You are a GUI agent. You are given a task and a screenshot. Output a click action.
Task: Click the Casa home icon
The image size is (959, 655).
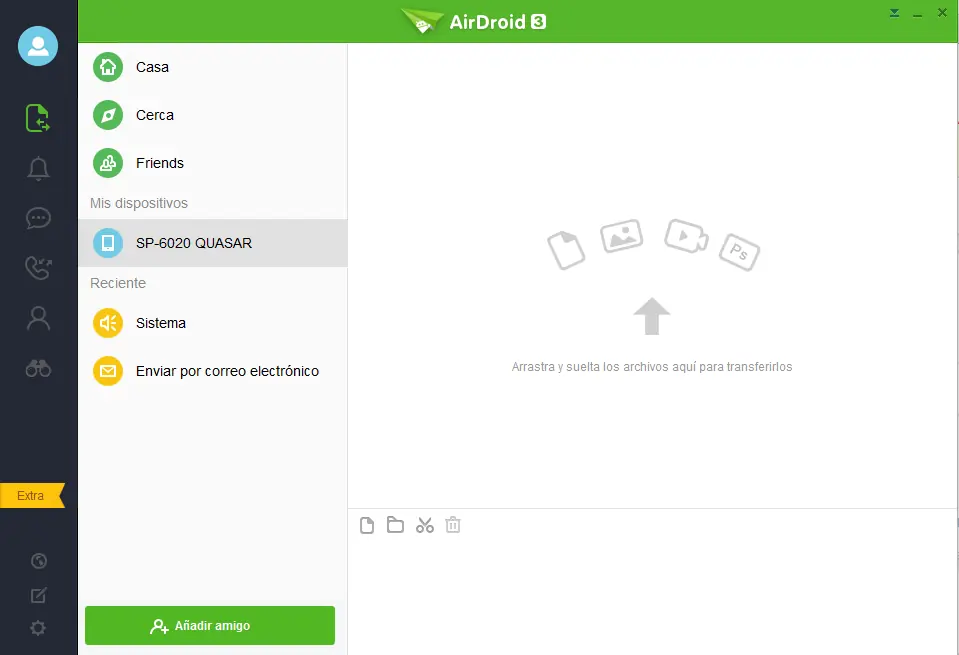coord(108,67)
